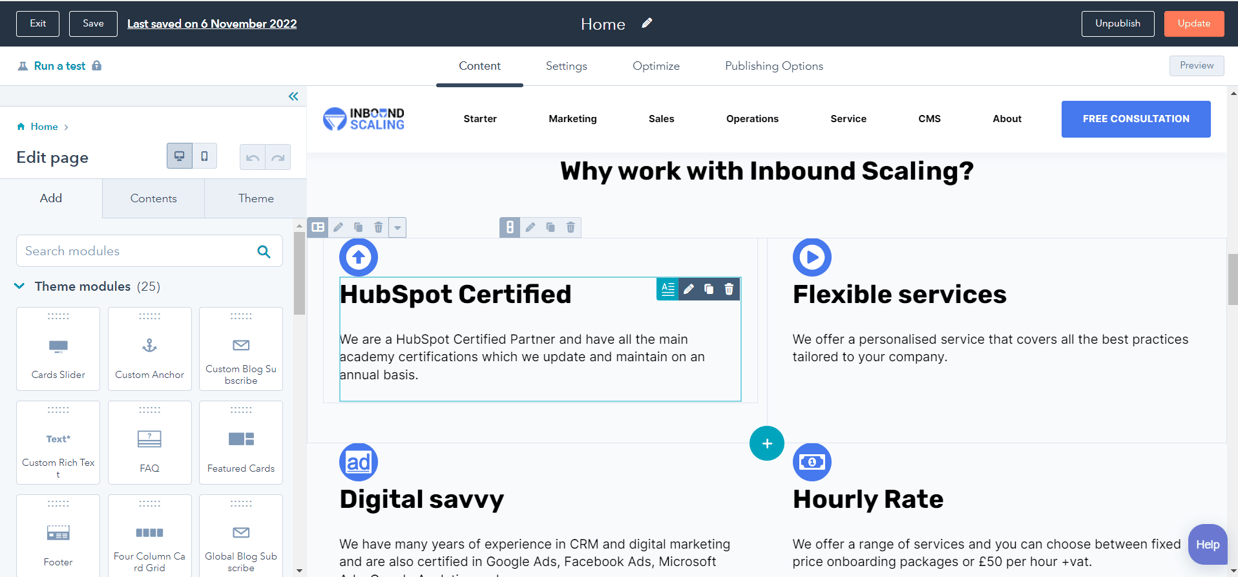1238x577 pixels.
Task: Clone the column with its copy icon
Action: tap(550, 227)
